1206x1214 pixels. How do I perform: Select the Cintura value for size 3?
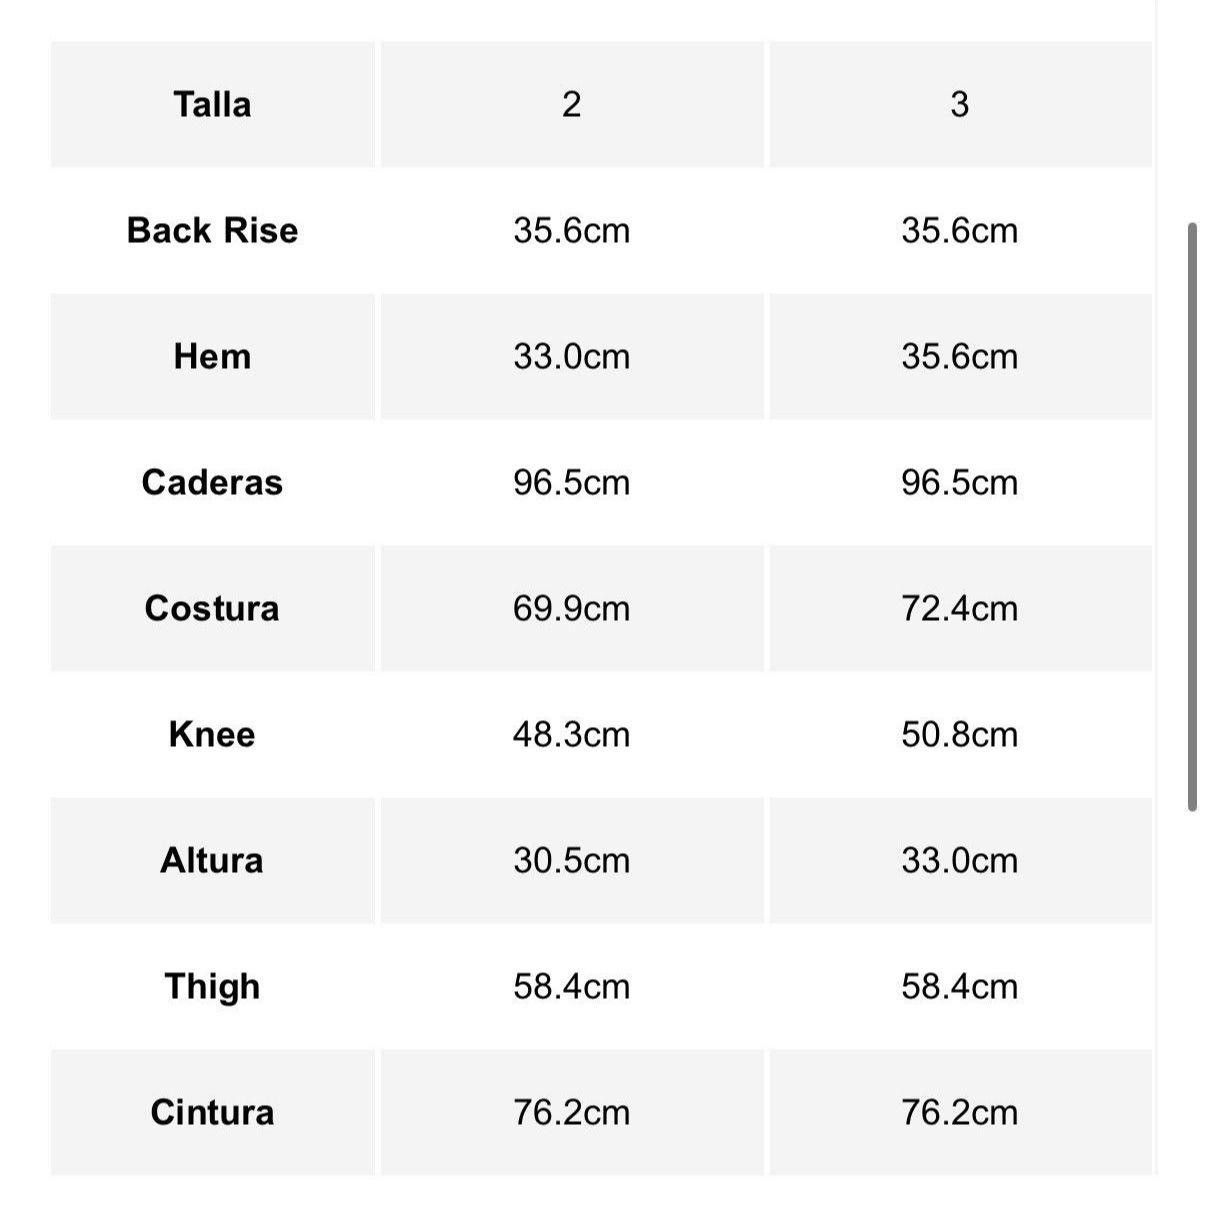point(959,1112)
